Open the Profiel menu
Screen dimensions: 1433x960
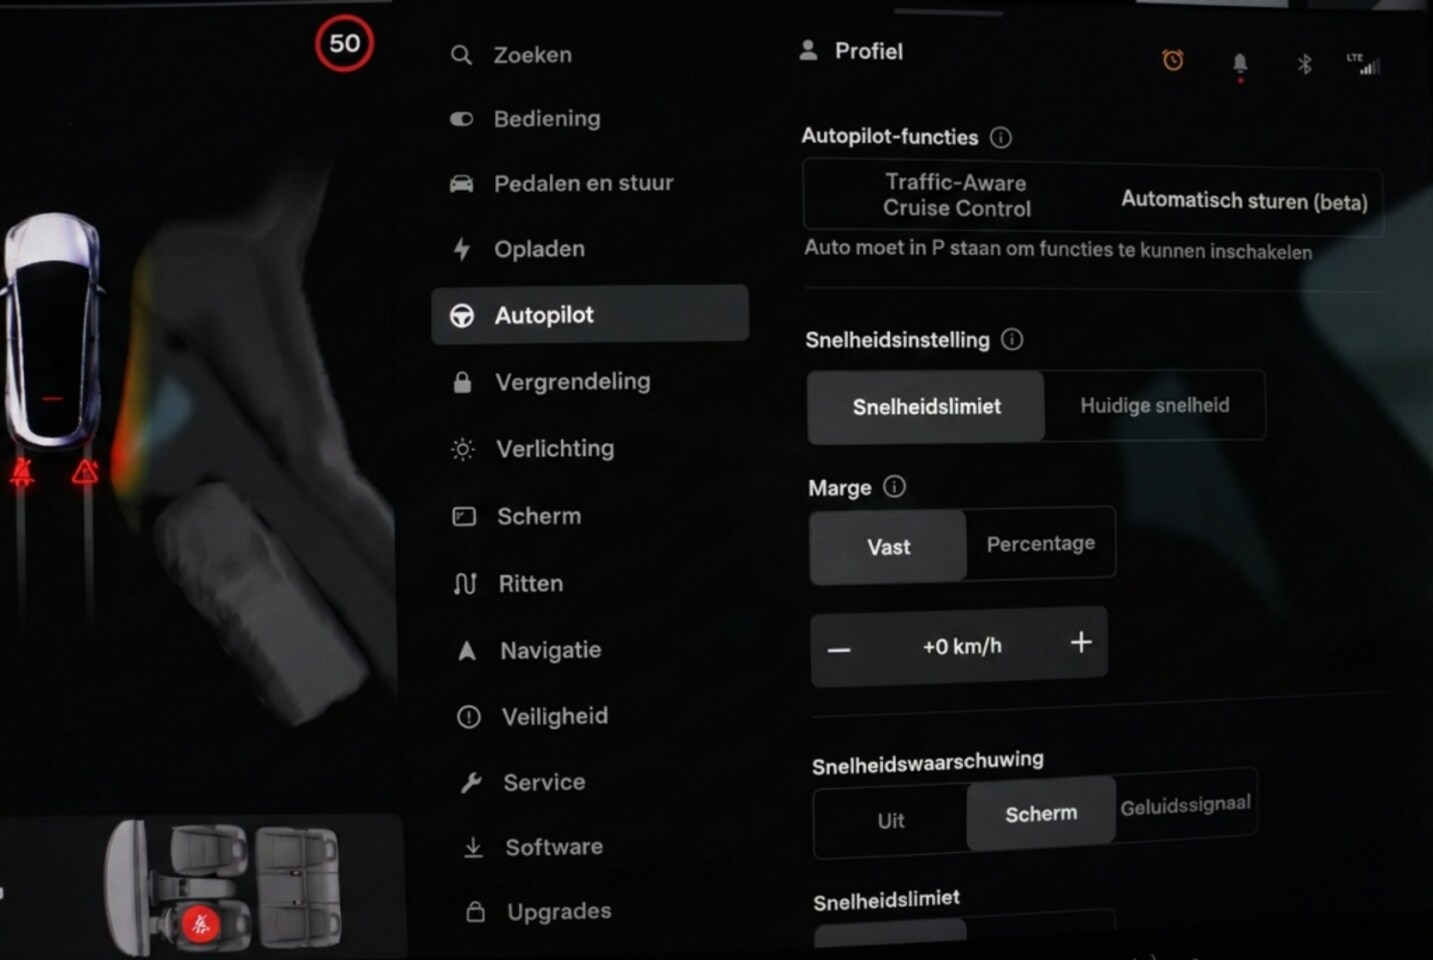(851, 51)
